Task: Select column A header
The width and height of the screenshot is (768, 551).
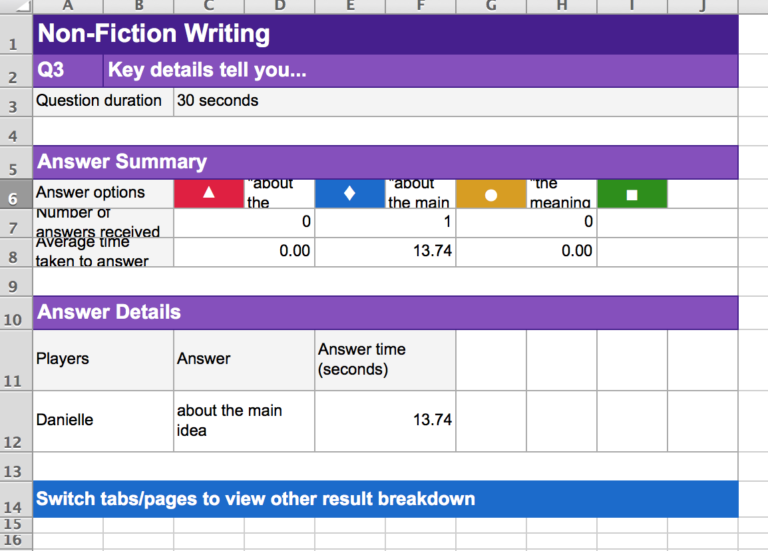Action: click(68, 6)
